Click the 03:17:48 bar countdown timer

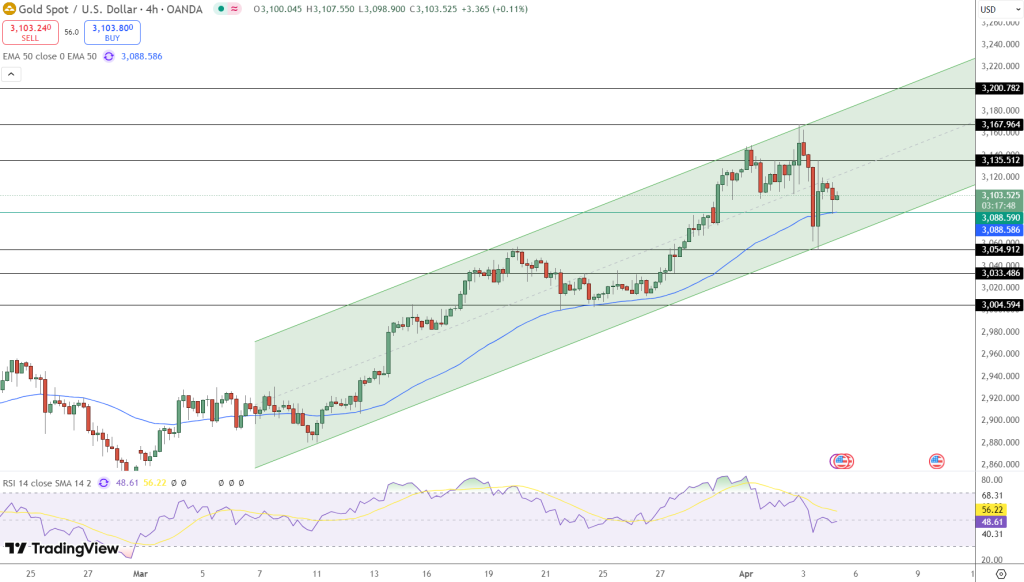tap(999, 206)
